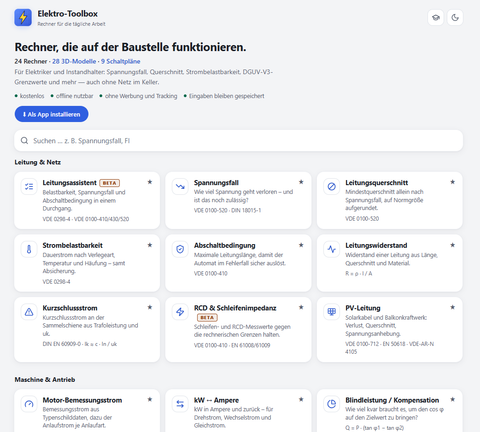Image resolution: width=480 pixels, height=432 pixels.
Task: Star the kW – Ampere calculator
Action: 301,399
